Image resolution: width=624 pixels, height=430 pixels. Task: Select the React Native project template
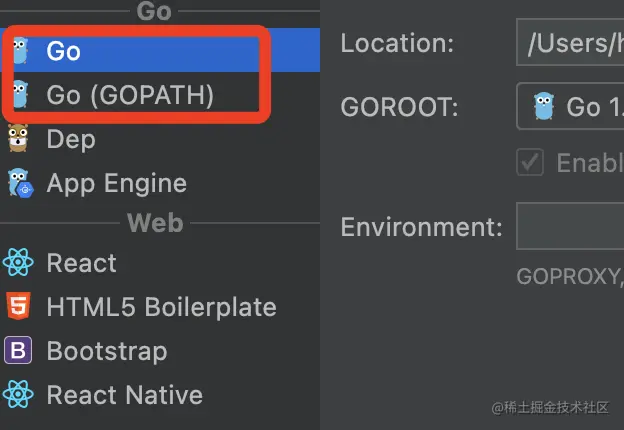[160, 395]
